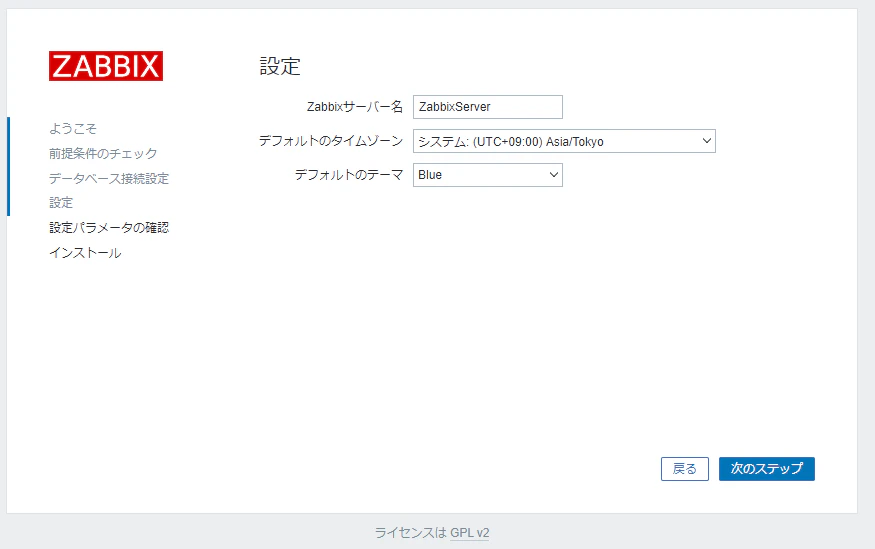Click the Zabbixサーバー名 input field
Screen dimensions: 875x549
click(488, 107)
